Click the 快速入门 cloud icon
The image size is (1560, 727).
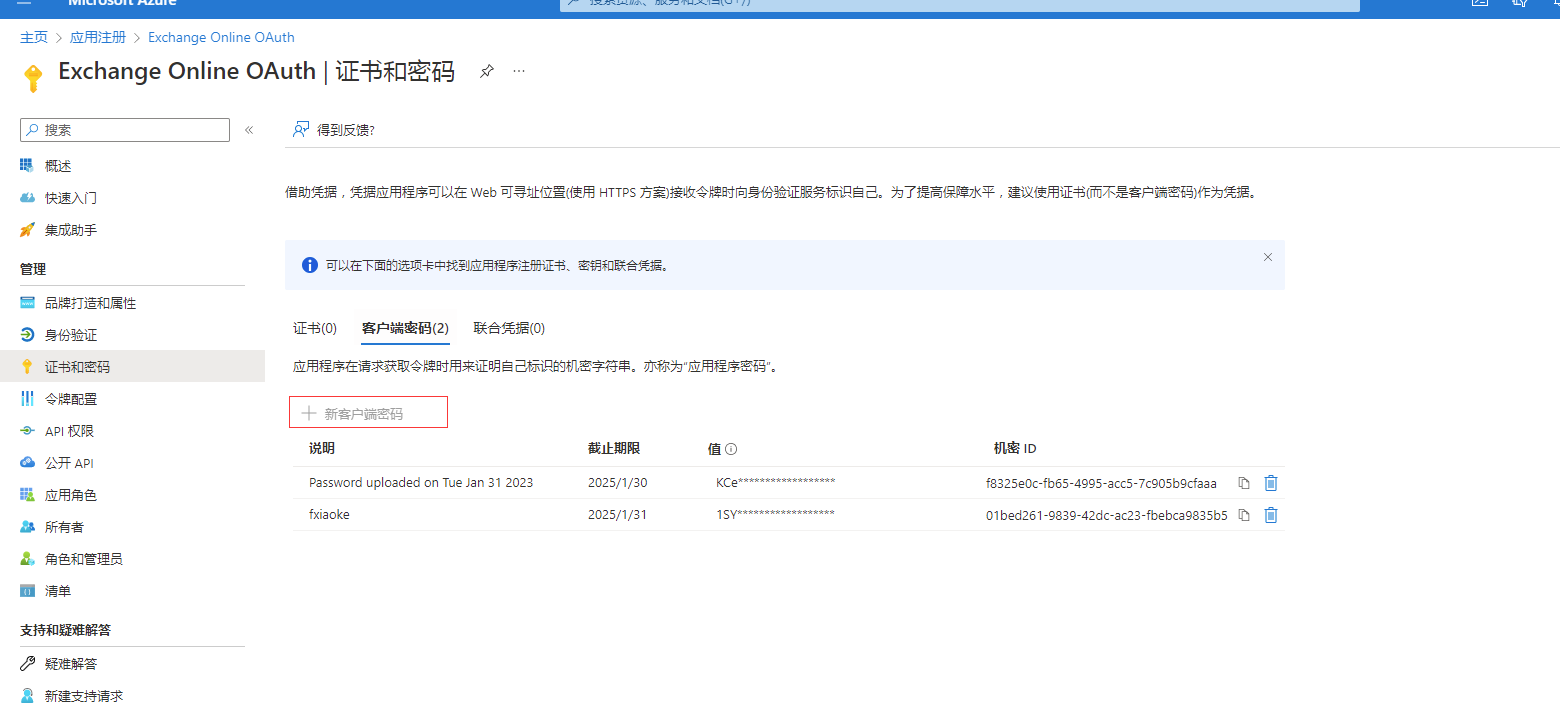27,198
